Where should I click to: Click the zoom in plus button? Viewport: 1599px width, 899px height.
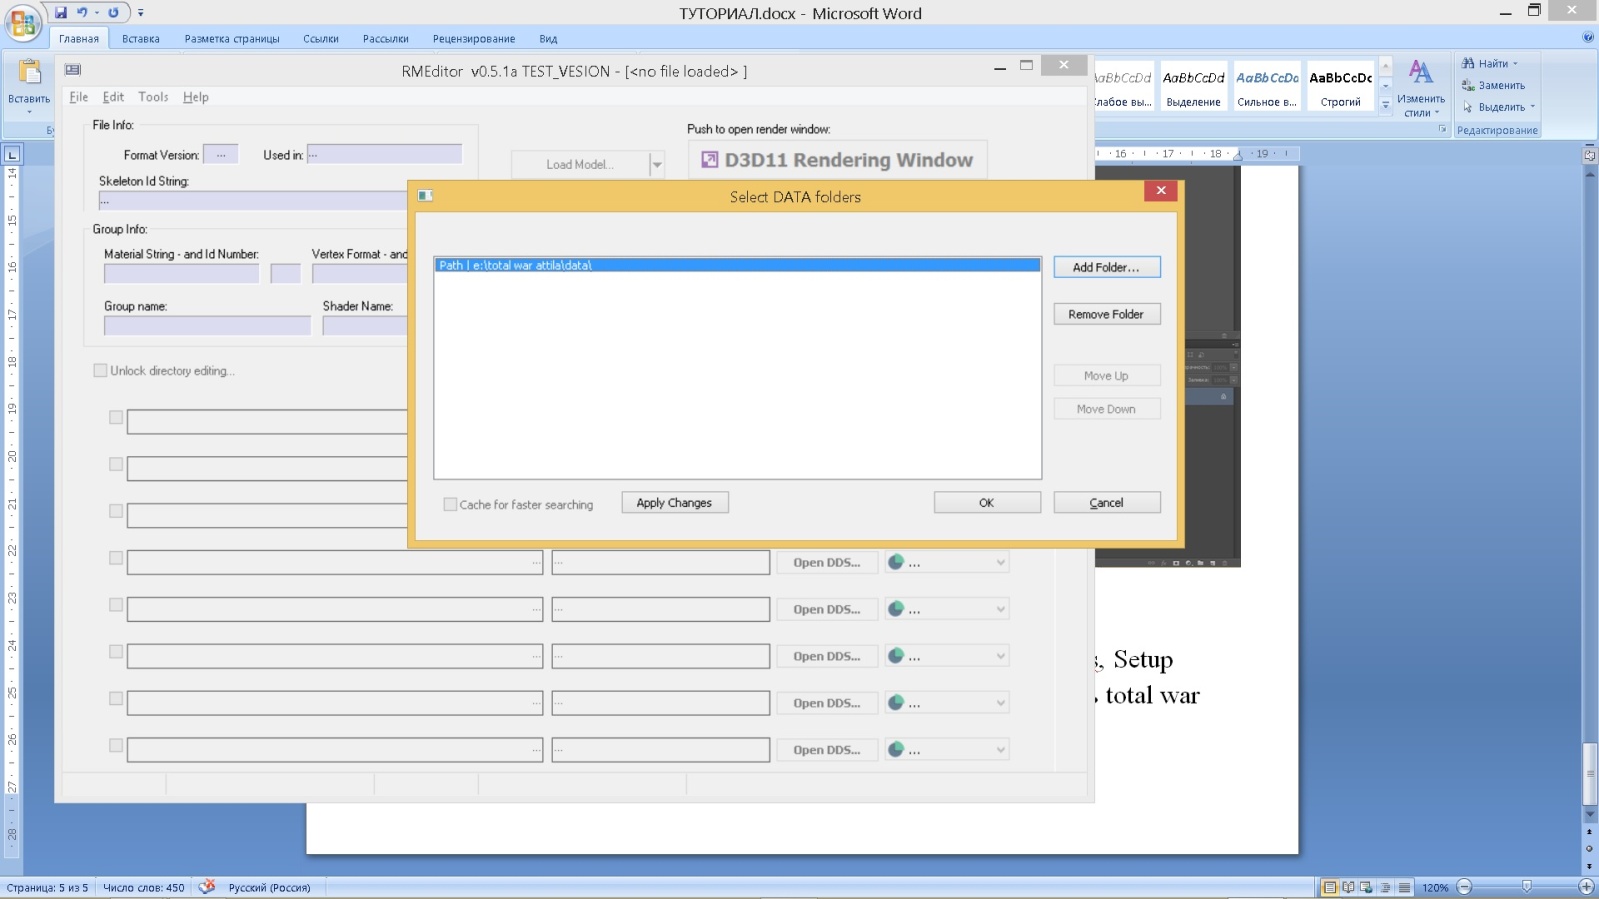click(x=1585, y=887)
